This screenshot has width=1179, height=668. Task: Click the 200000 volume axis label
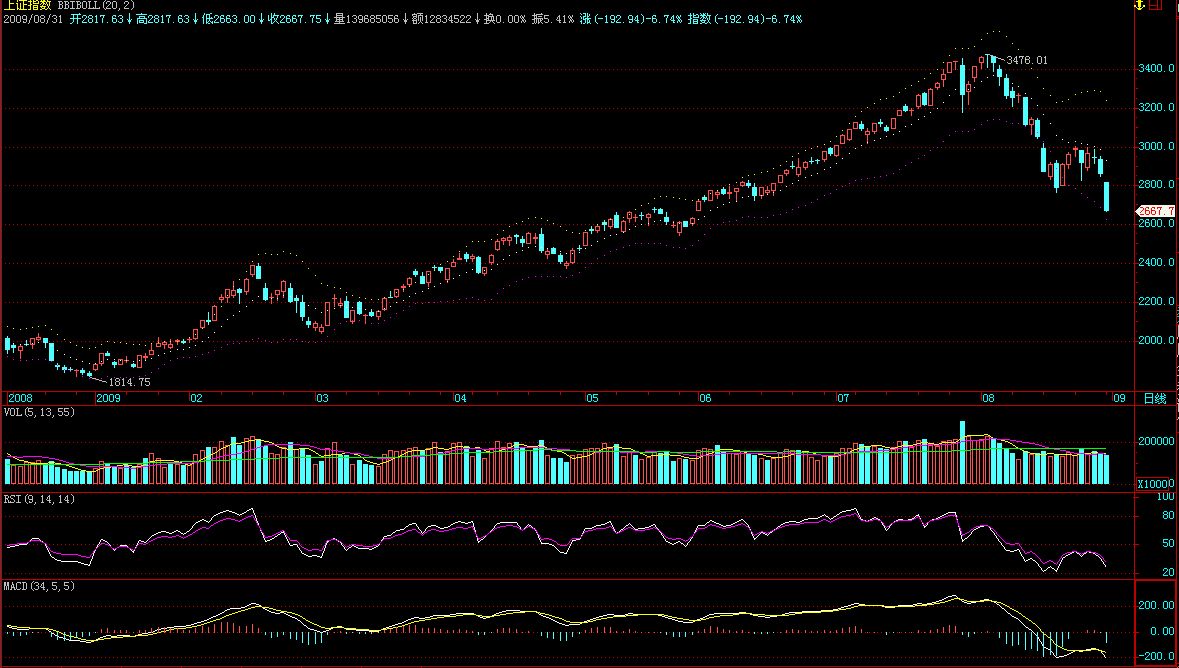coord(1156,442)
